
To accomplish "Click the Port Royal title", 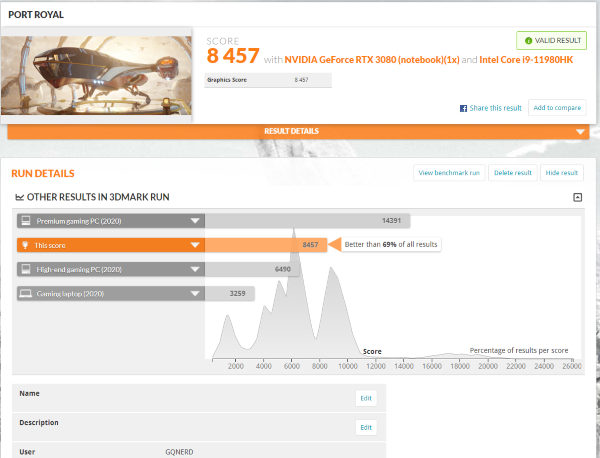I will click(36, 15).
